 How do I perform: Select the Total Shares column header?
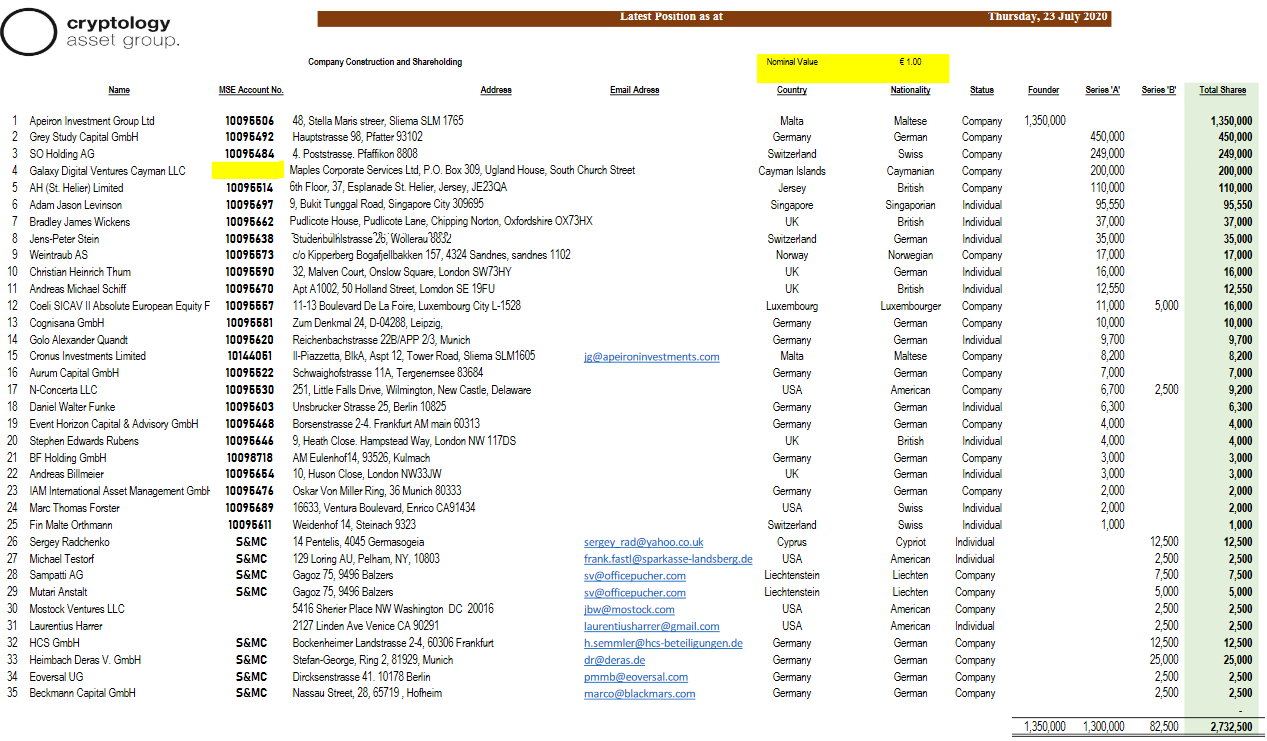1222,90
